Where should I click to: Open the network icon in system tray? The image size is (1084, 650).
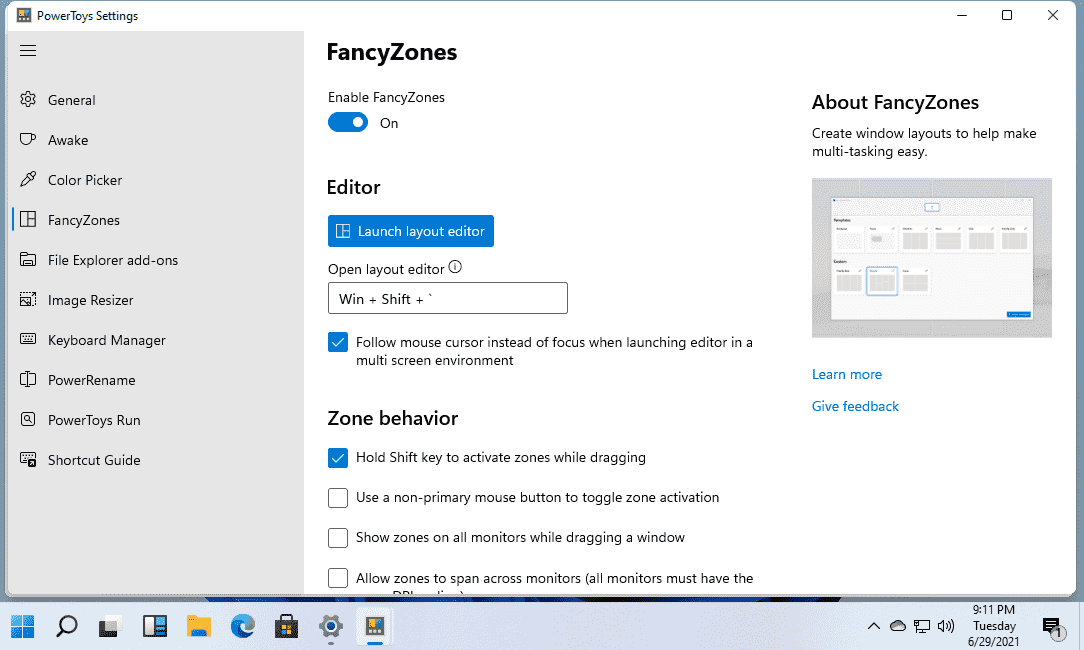(x=922, y=626)
